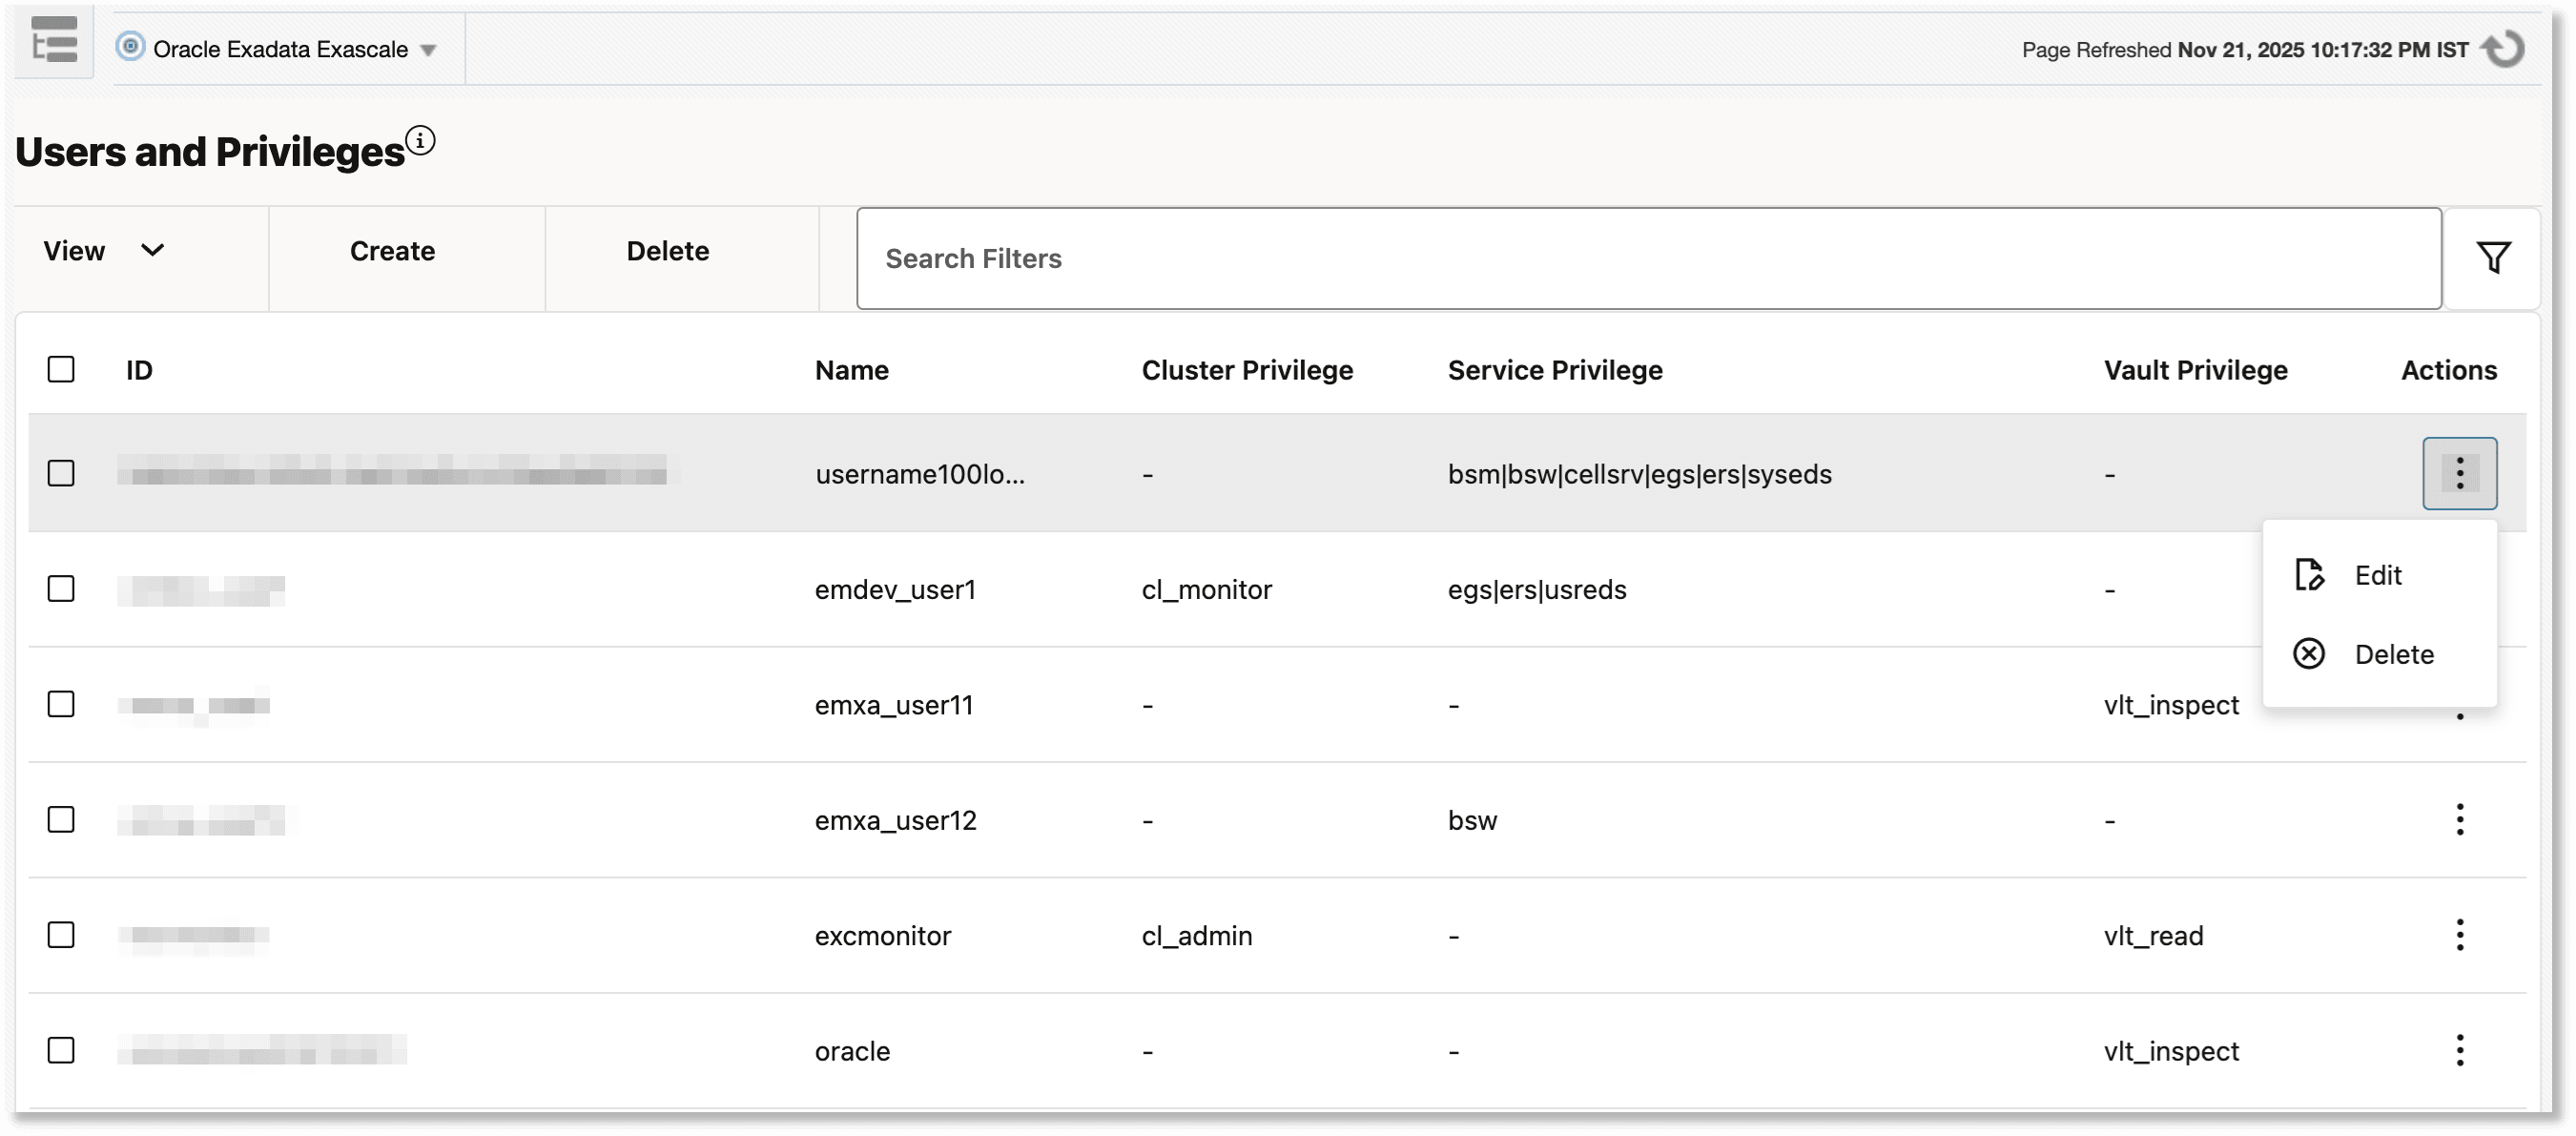Select the emxa_user11 name cell
Image resolution: width=2576 pixels, height=1136 pixels.
(x=894, y=705)
